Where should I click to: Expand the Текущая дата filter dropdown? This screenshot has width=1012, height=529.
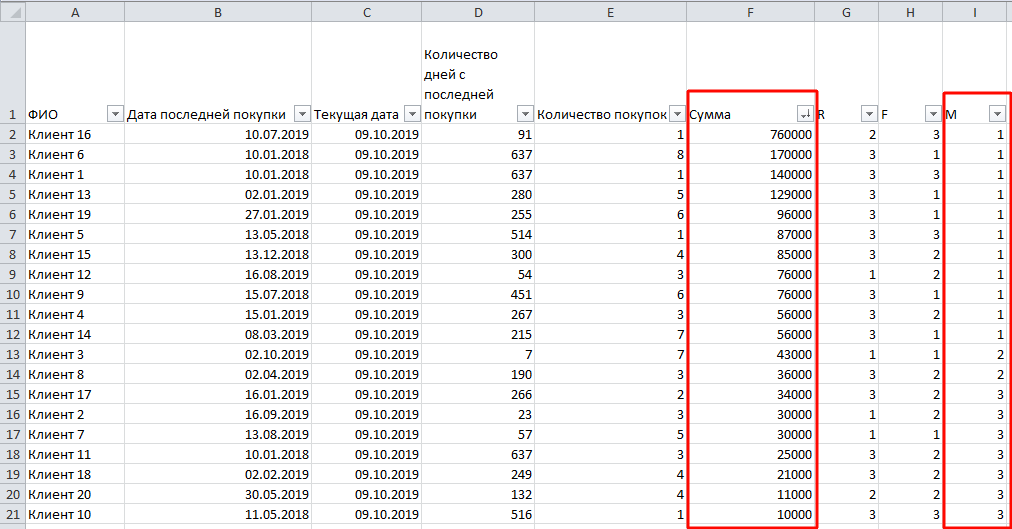point(411,114)
